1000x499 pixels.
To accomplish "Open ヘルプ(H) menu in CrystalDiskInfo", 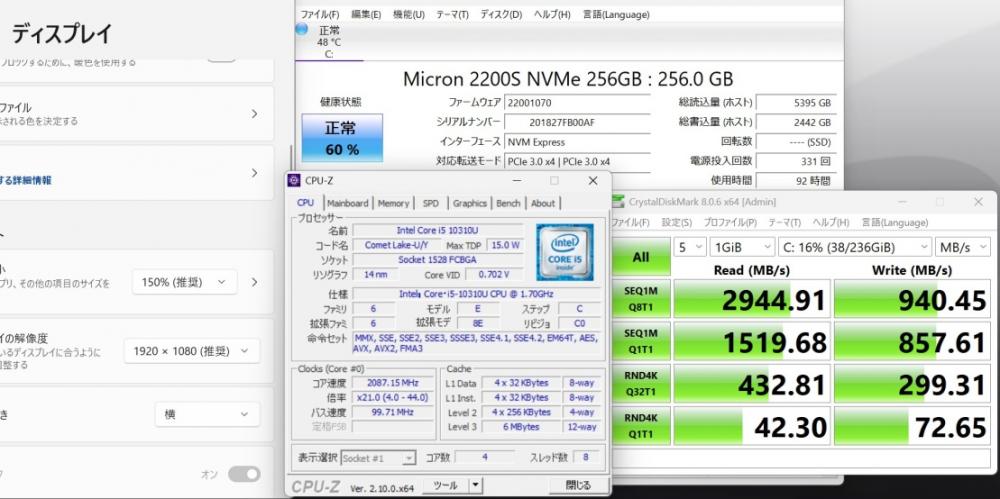I will click(x=552, y=14).
